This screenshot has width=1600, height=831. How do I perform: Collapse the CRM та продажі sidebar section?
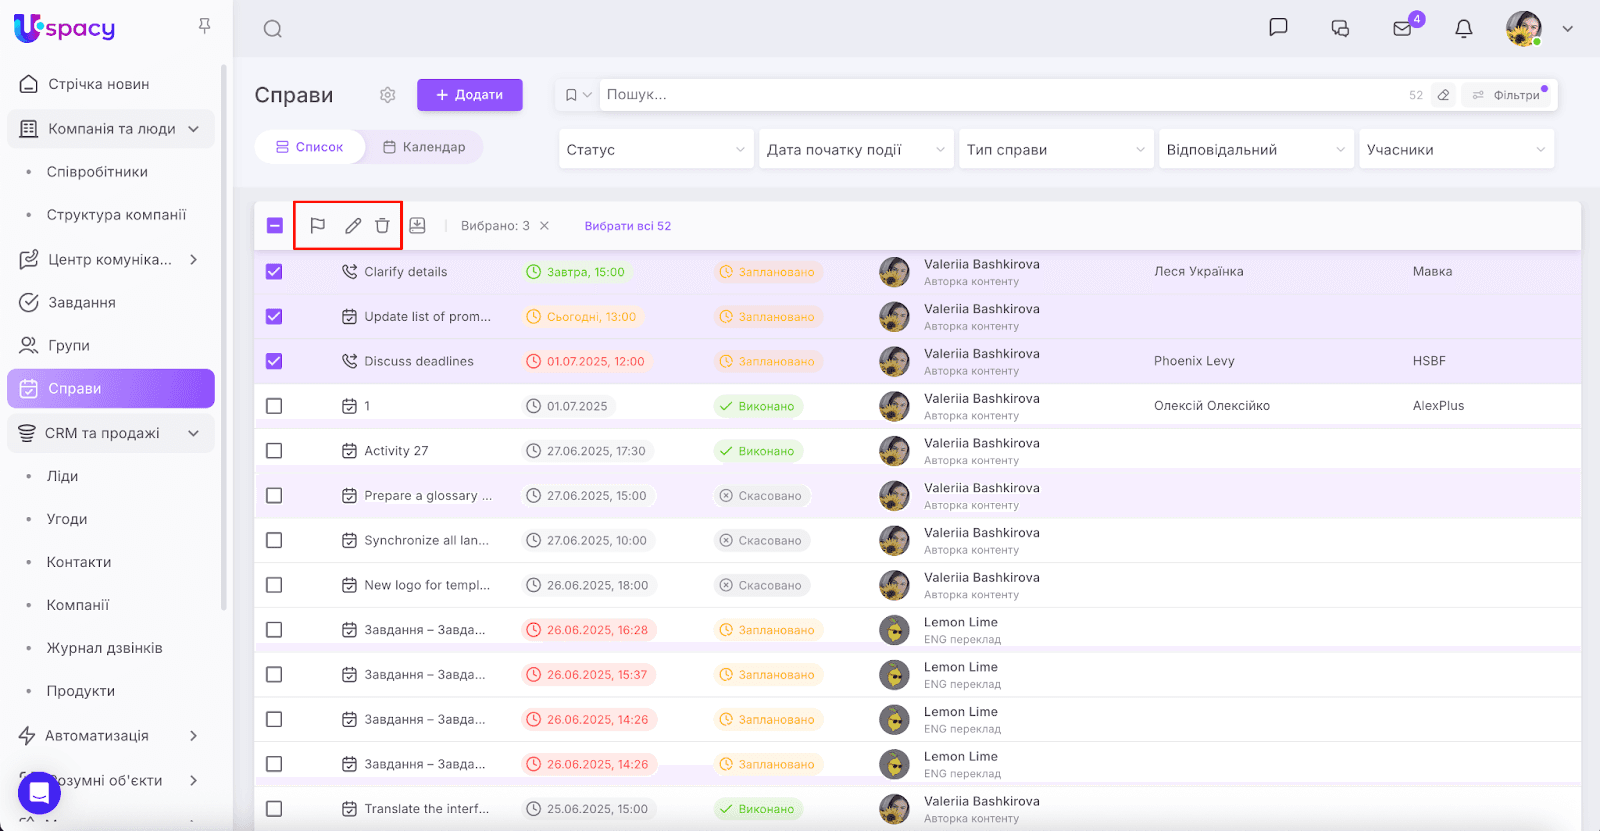click(x=193, y=433)
